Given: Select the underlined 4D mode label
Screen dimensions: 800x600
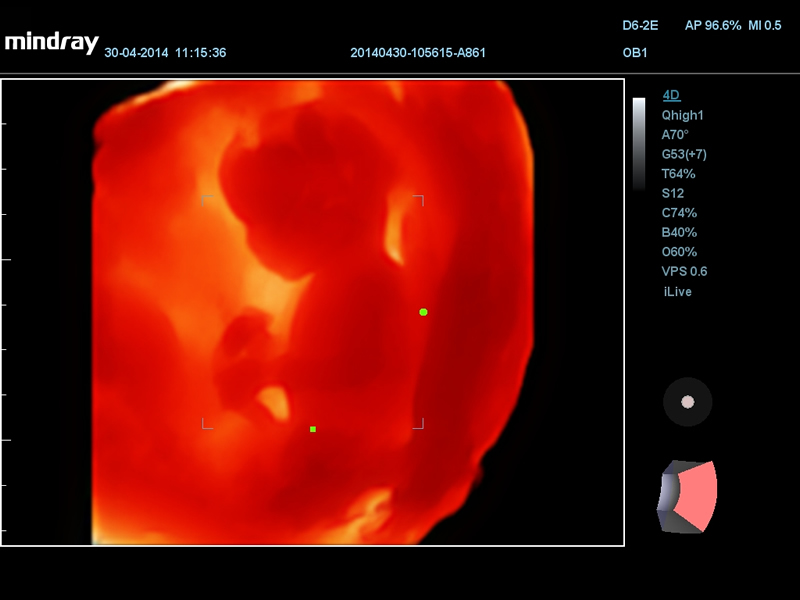Looking at the screenshot, I should [671, 96].
